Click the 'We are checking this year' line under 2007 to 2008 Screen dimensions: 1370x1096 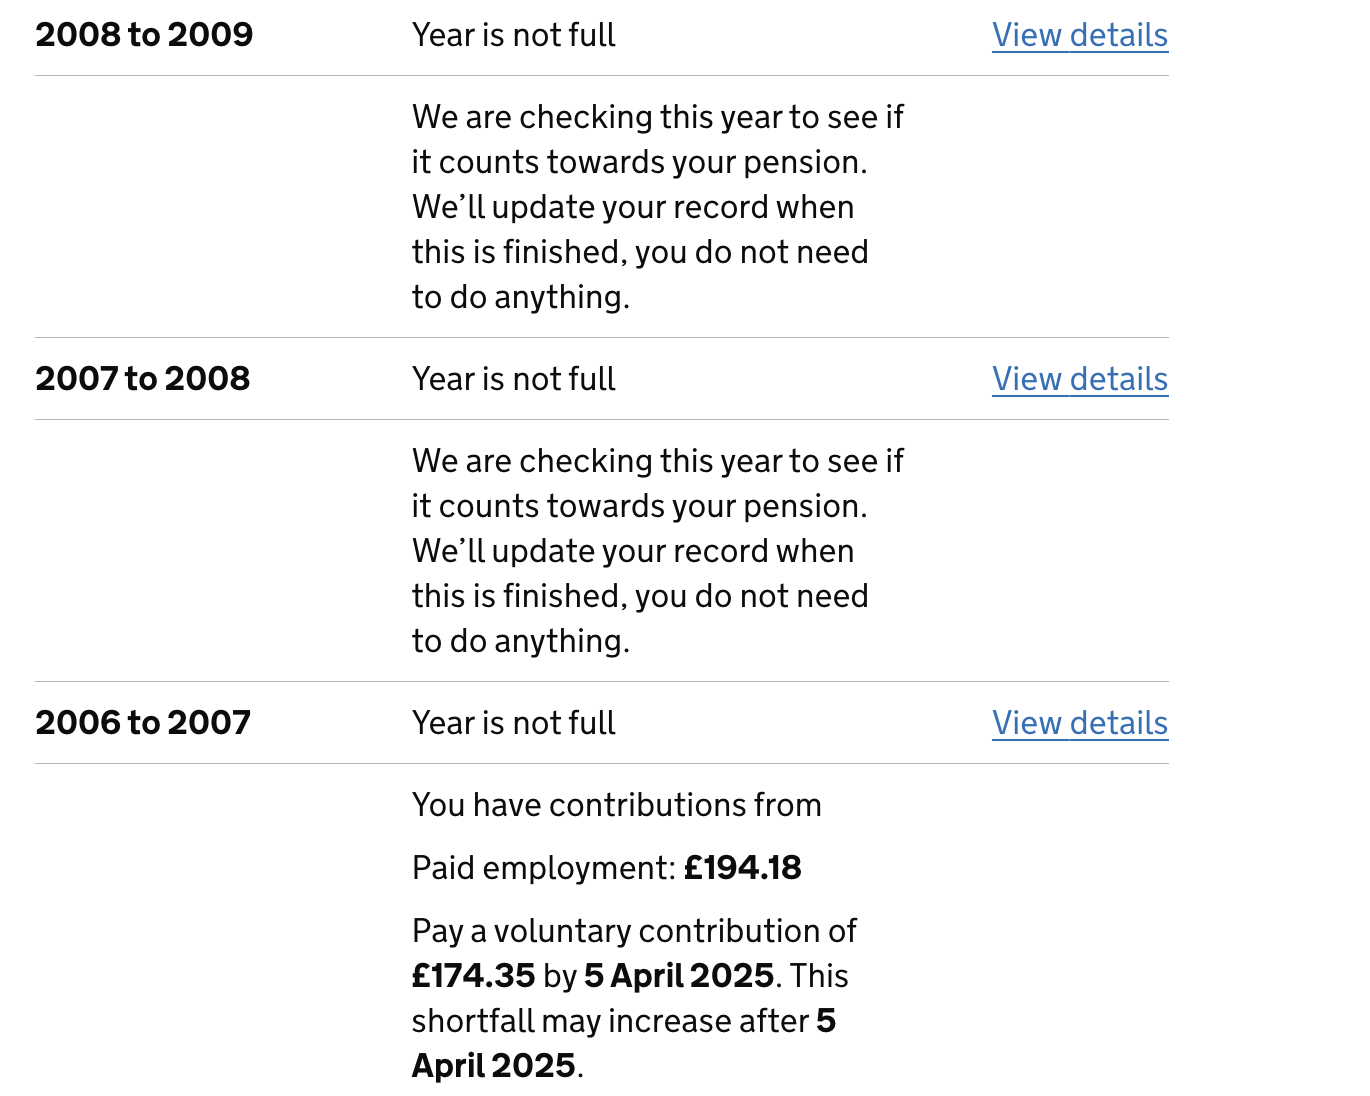point(658,461)
